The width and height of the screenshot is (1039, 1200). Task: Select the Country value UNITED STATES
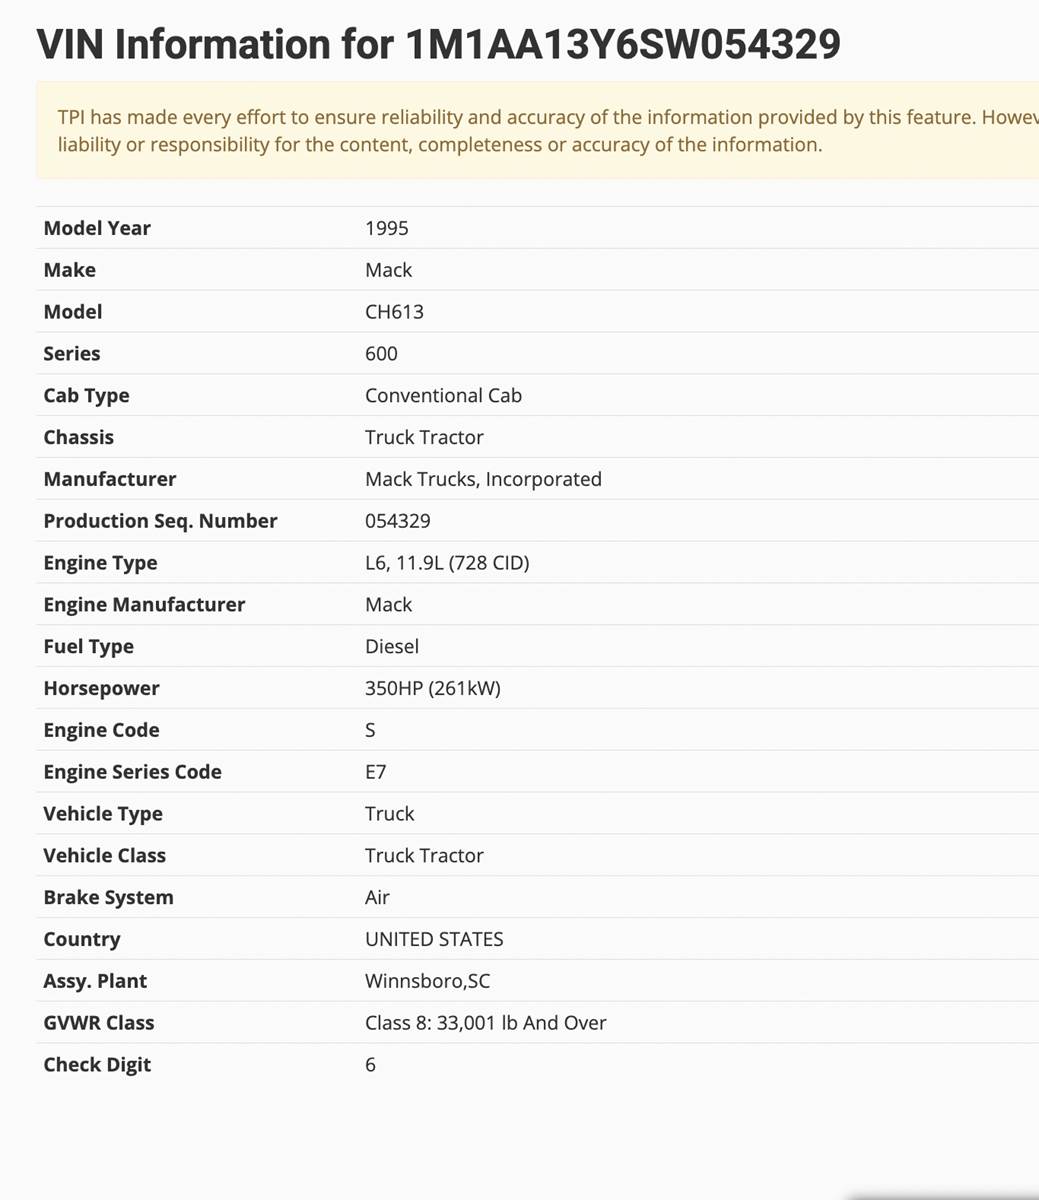click(x=434, y=940)
